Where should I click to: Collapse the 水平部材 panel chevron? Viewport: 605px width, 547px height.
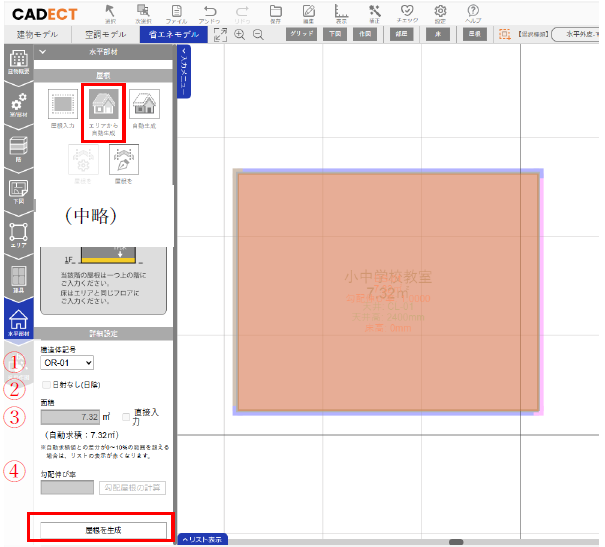[x=43, y=49]
